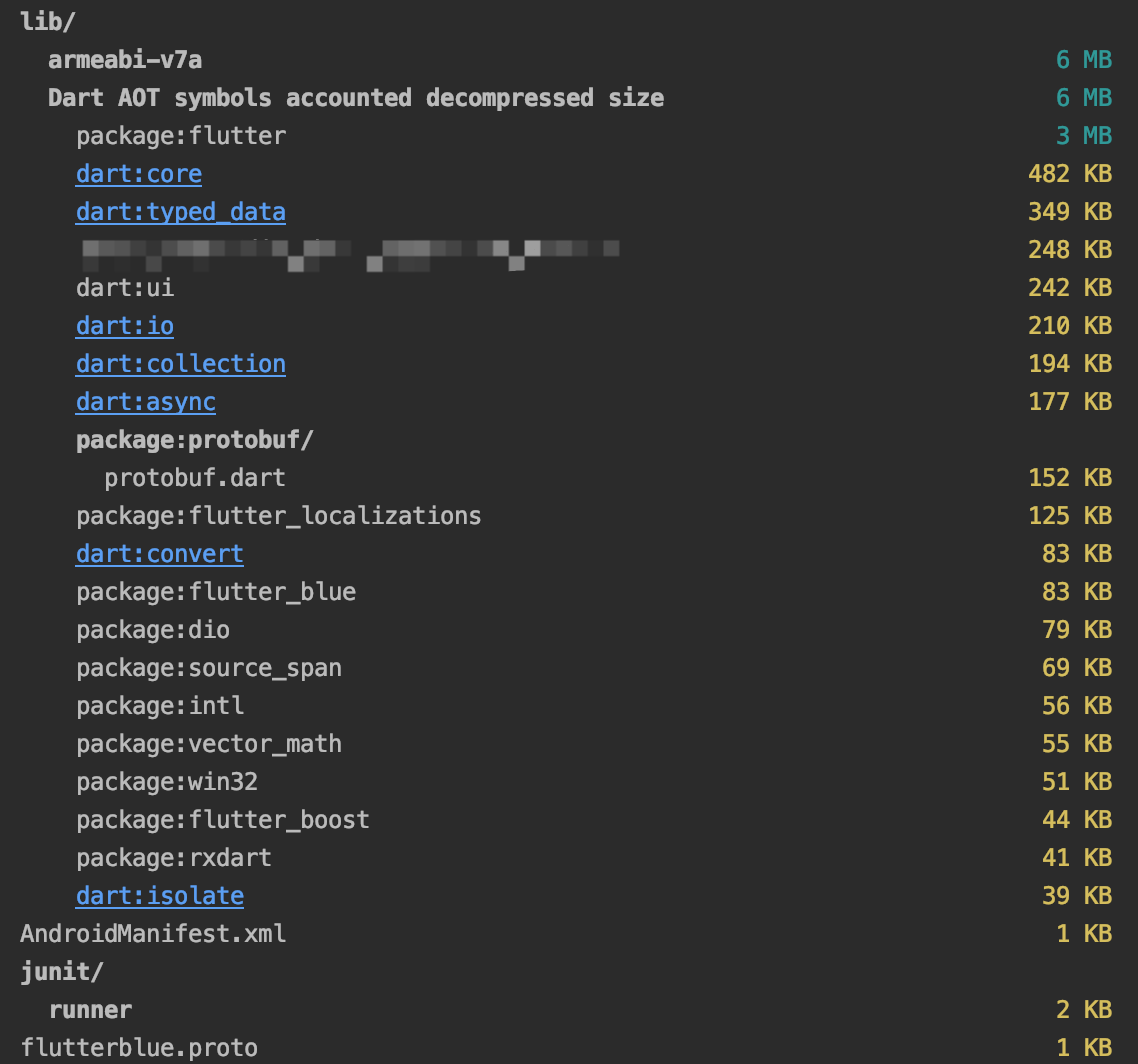Select the armeabi-v7a entry
1138x1064 pixels.
[x=124, y=60]
